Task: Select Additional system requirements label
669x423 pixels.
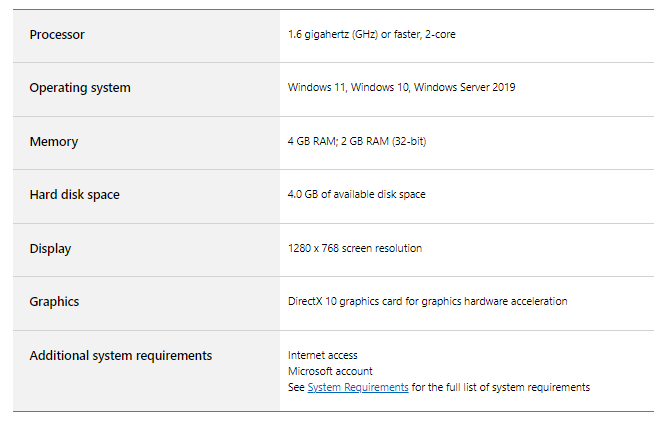Action: [x=121, y=356]
